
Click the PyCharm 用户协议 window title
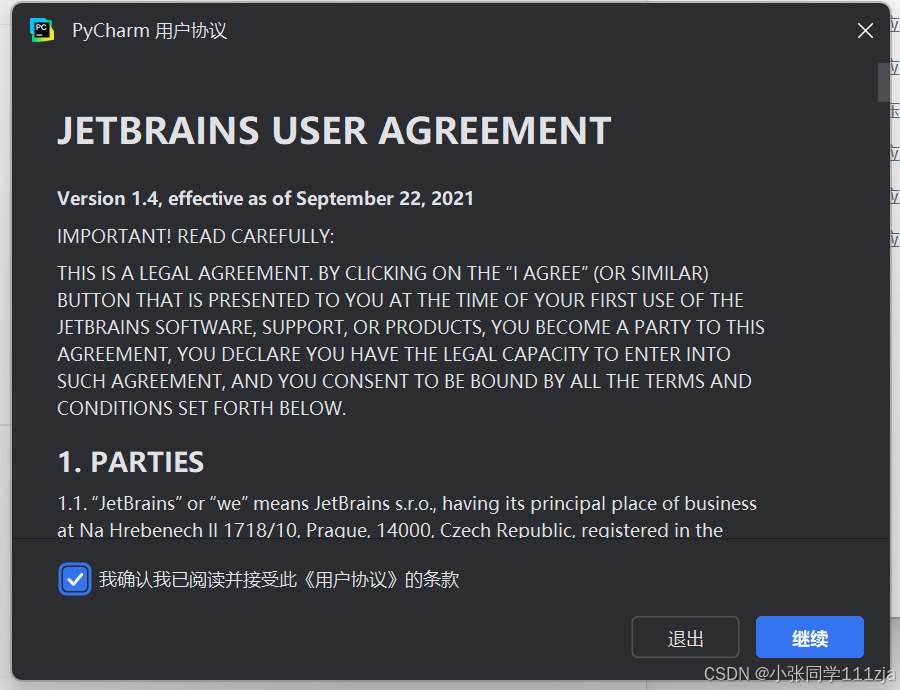pyautogui.click(x=150, y=30)
